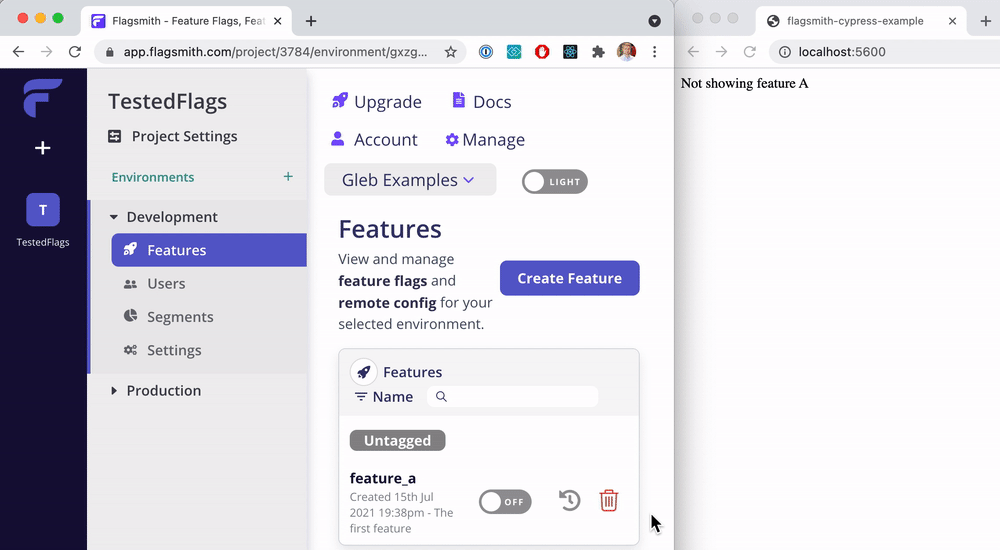This screenshot has height=550, width=1000.
Task: Bookmark the Flagsmith page with the star
Action: tap(450, 52)
